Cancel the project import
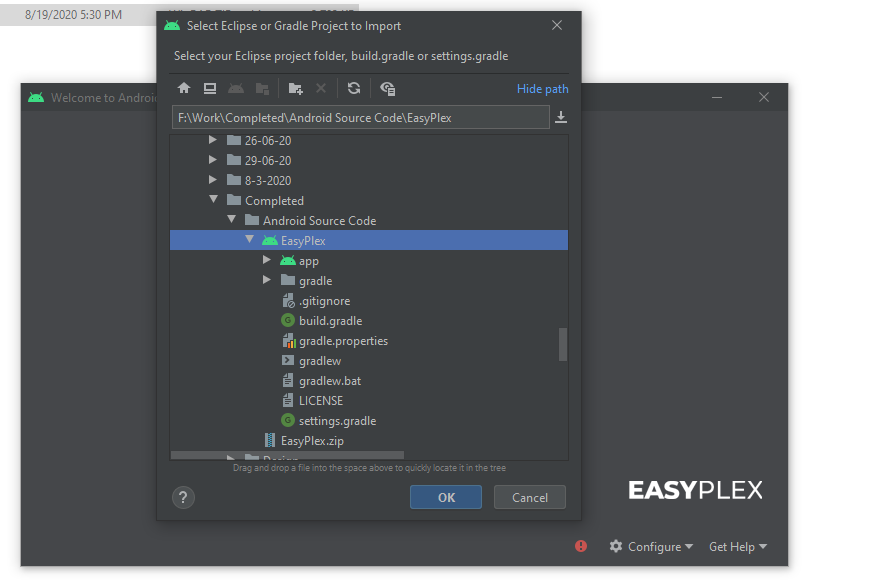Image resolution: width=871 pixels, height=587 pixels. click(529, 496)
